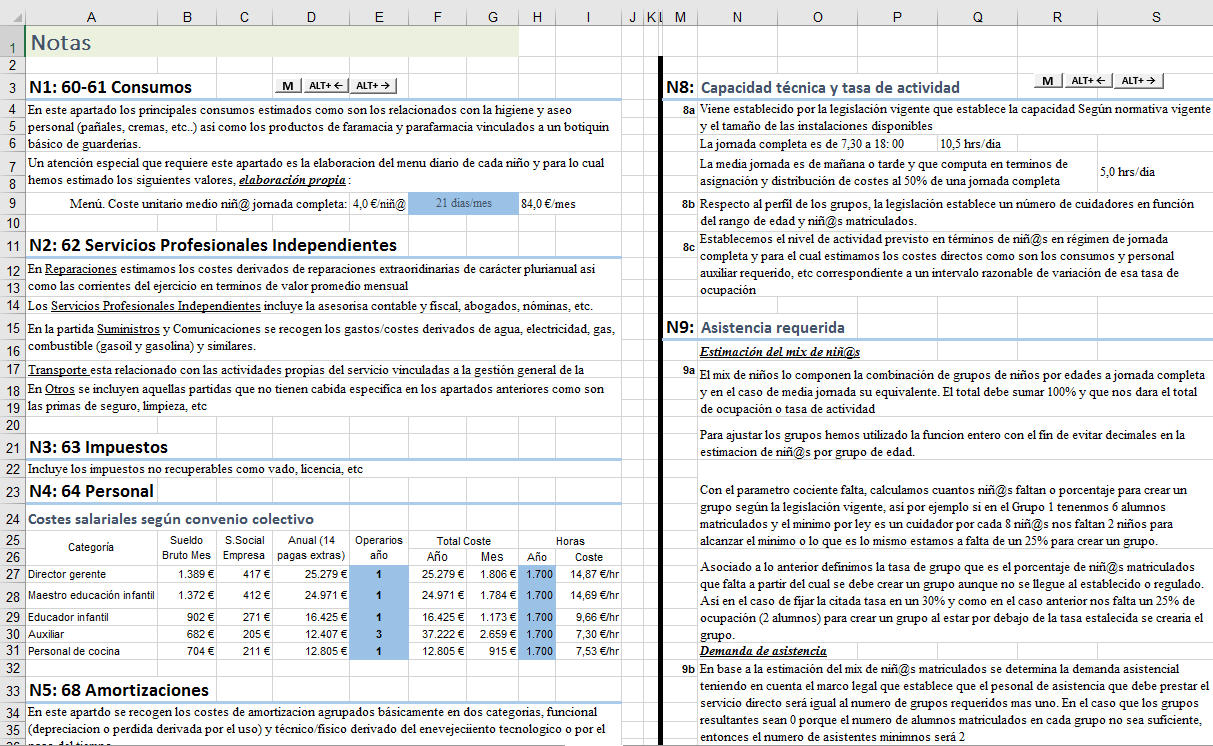Select row 27 header

coord(12,574)
